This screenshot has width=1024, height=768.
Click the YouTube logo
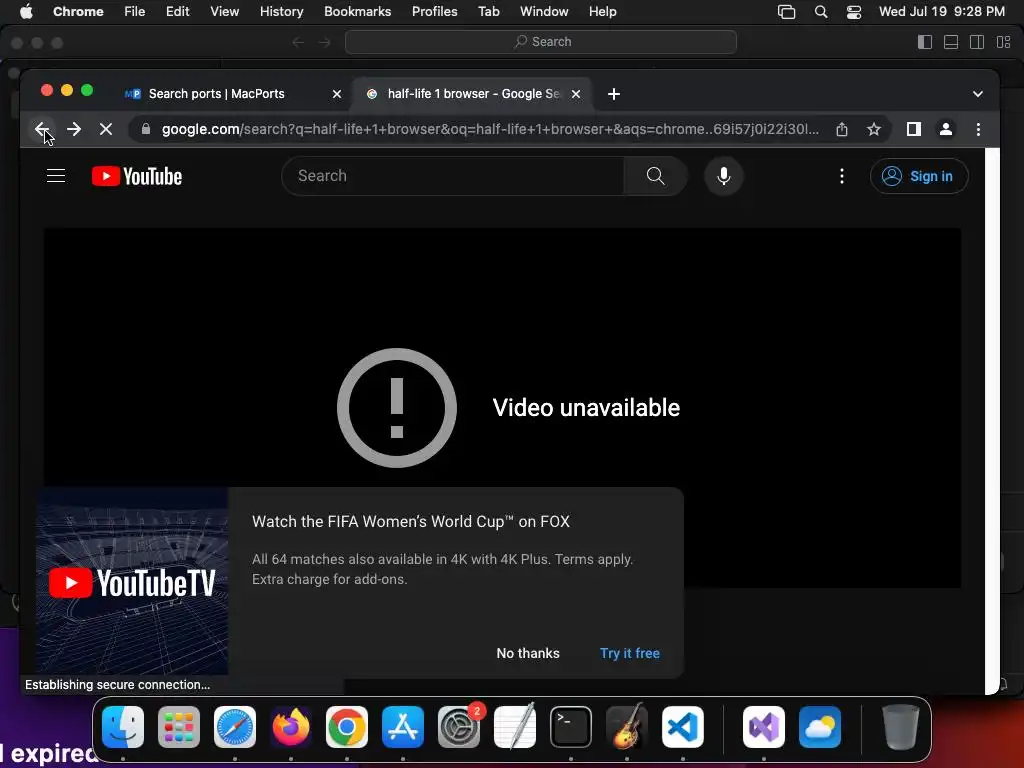pos(137,176)
